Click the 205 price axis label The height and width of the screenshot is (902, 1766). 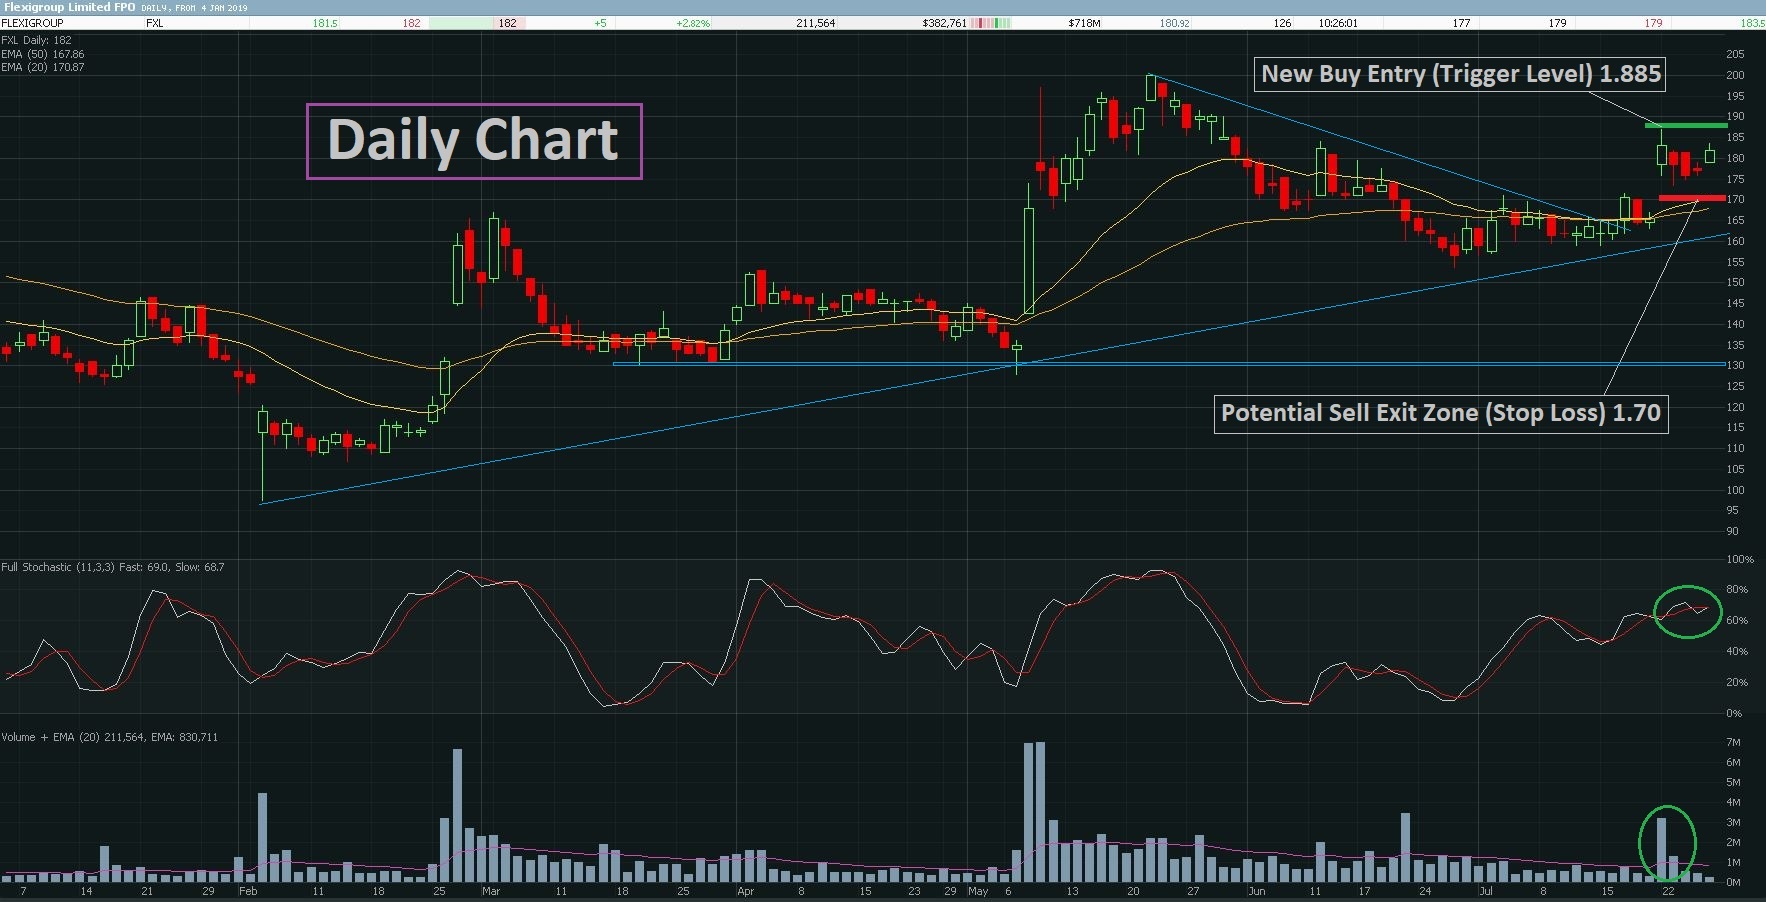coord(1735,54)
